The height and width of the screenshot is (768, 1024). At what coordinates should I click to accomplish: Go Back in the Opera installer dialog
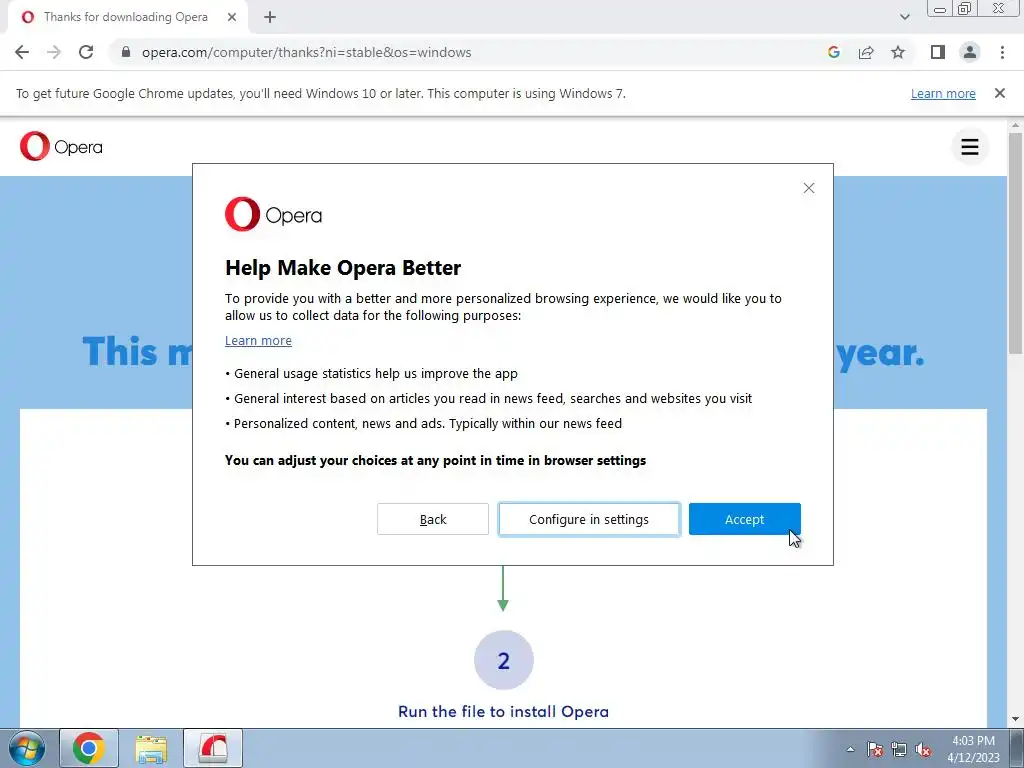pos(432,519)
